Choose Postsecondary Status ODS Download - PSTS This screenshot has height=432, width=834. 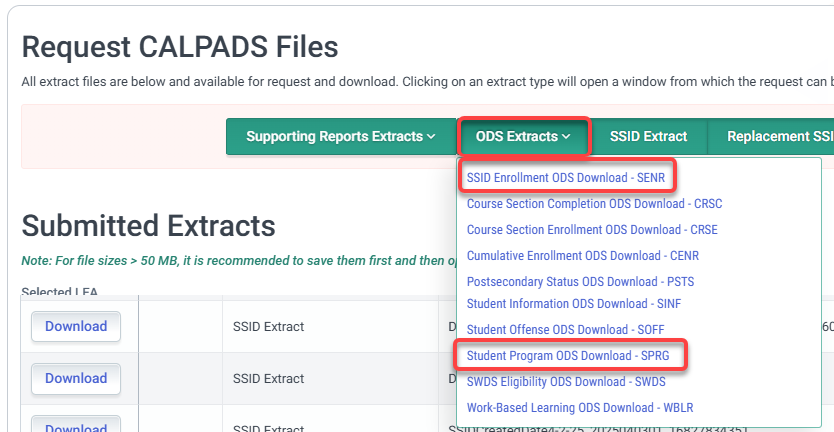pos(580,281)
